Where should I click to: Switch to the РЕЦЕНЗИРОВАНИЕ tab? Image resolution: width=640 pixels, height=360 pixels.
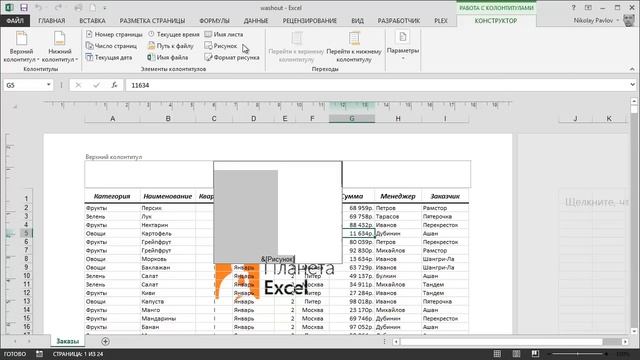click(x=309, y=20)
